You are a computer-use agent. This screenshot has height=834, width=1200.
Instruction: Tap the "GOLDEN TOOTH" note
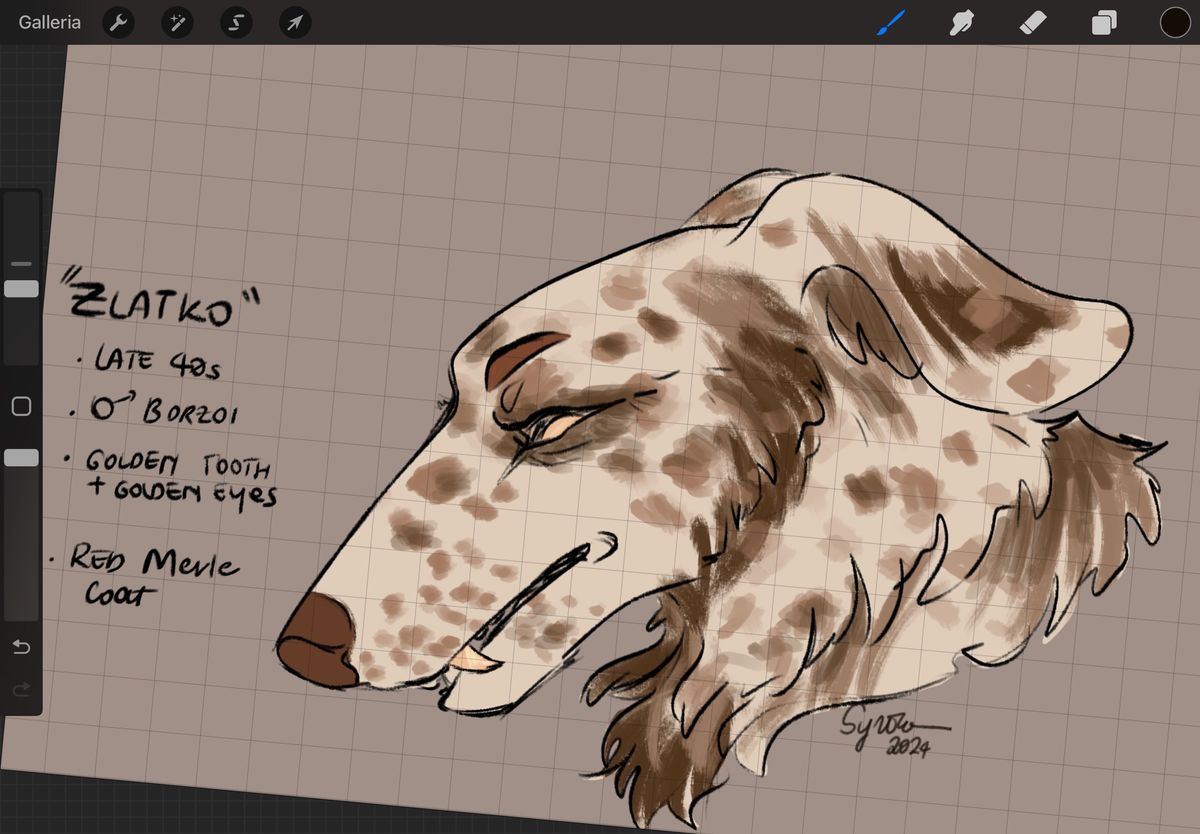point(177,463)
